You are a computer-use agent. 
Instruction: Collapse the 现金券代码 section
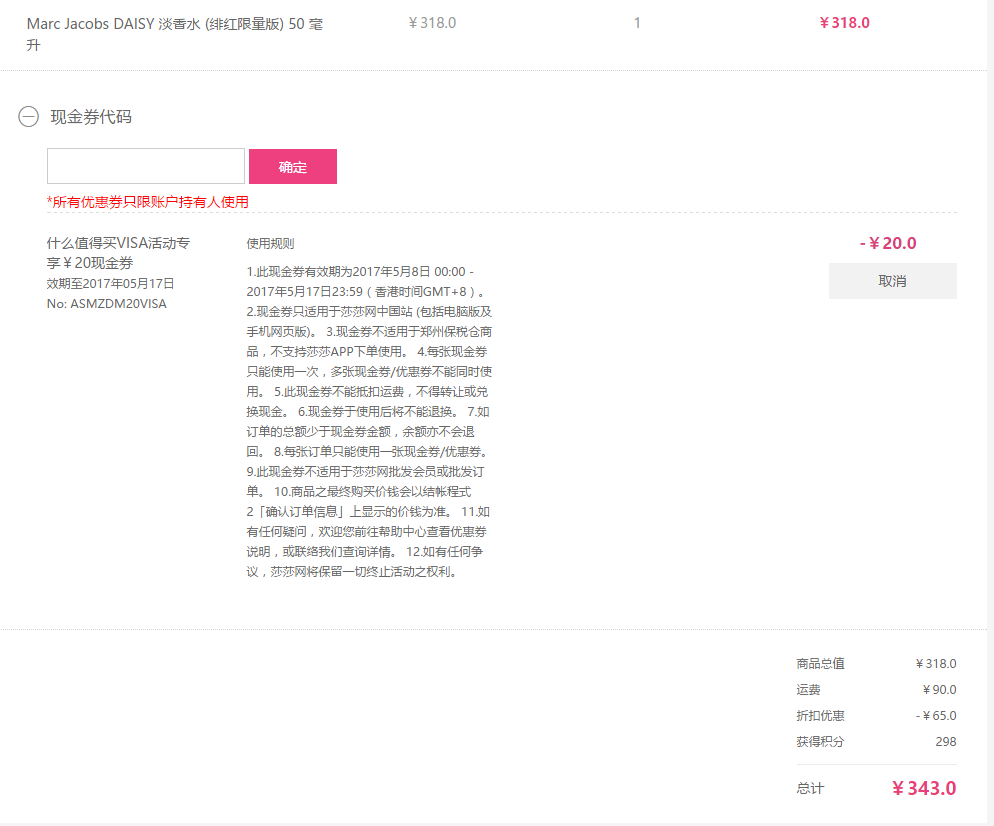point(29,117)
